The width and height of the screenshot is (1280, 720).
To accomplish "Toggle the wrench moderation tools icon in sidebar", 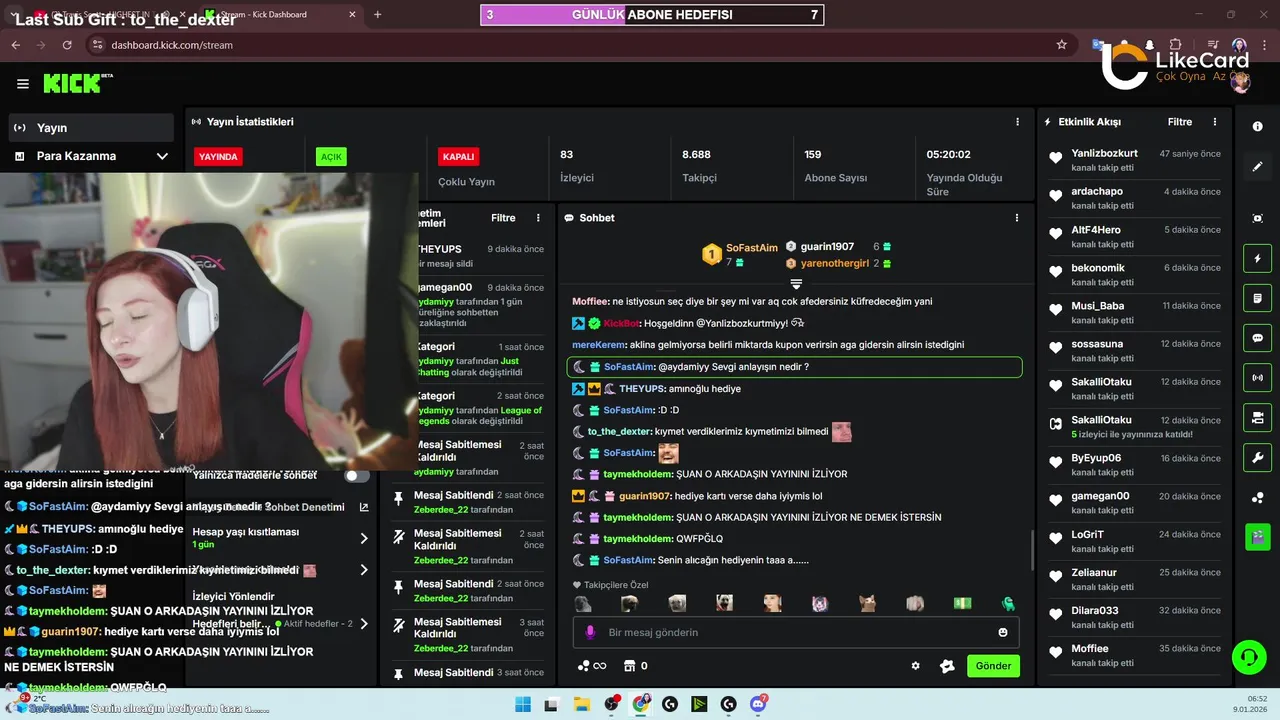I will (1258, 458).
